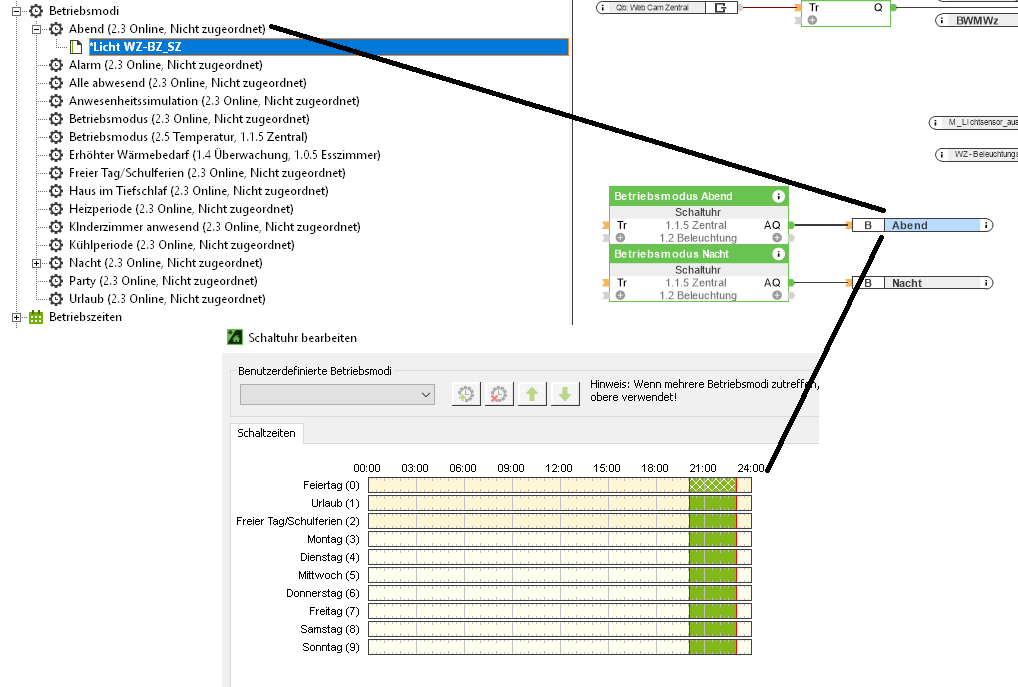The width and height of the screenshot is (1018, 687).
Task: Click gear icon of Alarm mode
Action: [56, 65]
